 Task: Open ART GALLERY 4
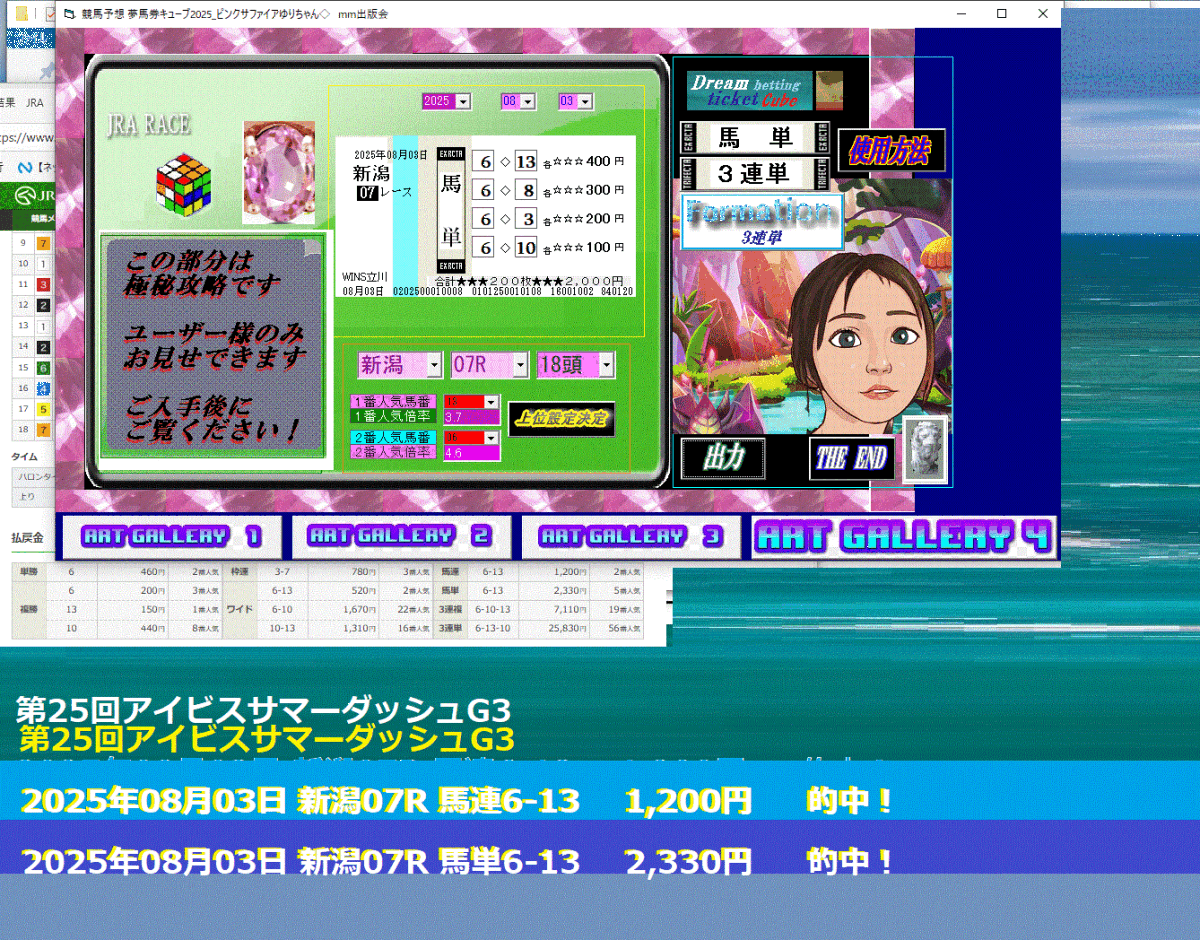tap(904, 537)
